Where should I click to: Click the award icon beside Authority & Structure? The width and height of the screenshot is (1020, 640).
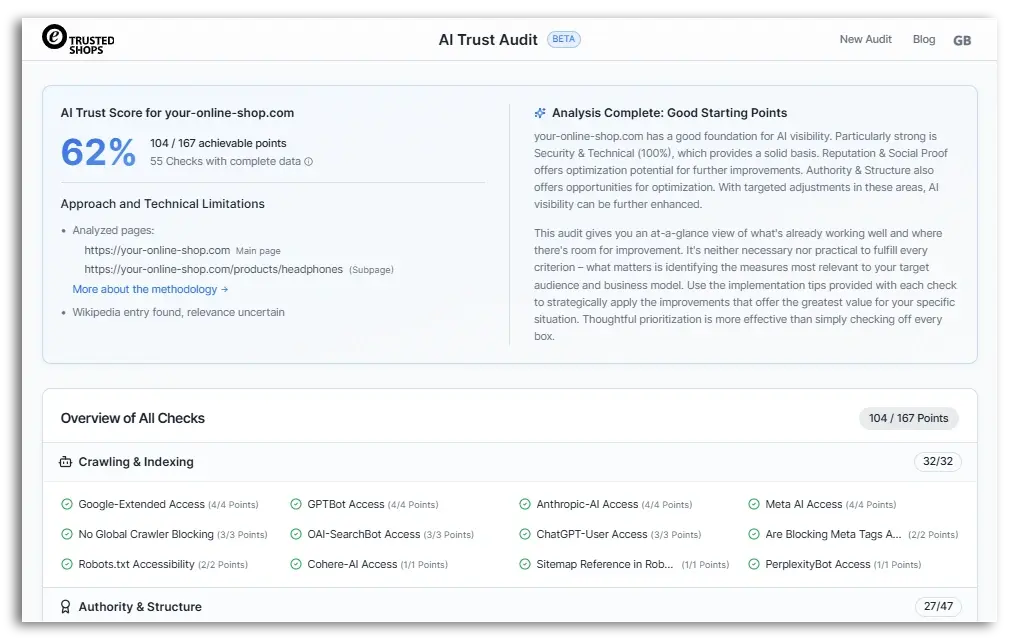pyautogui.click(x=66, y=607)
